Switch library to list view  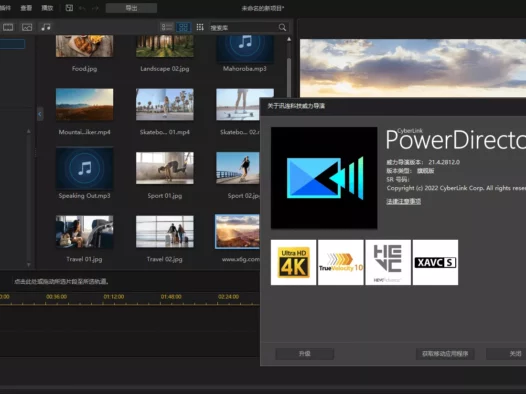(x=167, y=27)
